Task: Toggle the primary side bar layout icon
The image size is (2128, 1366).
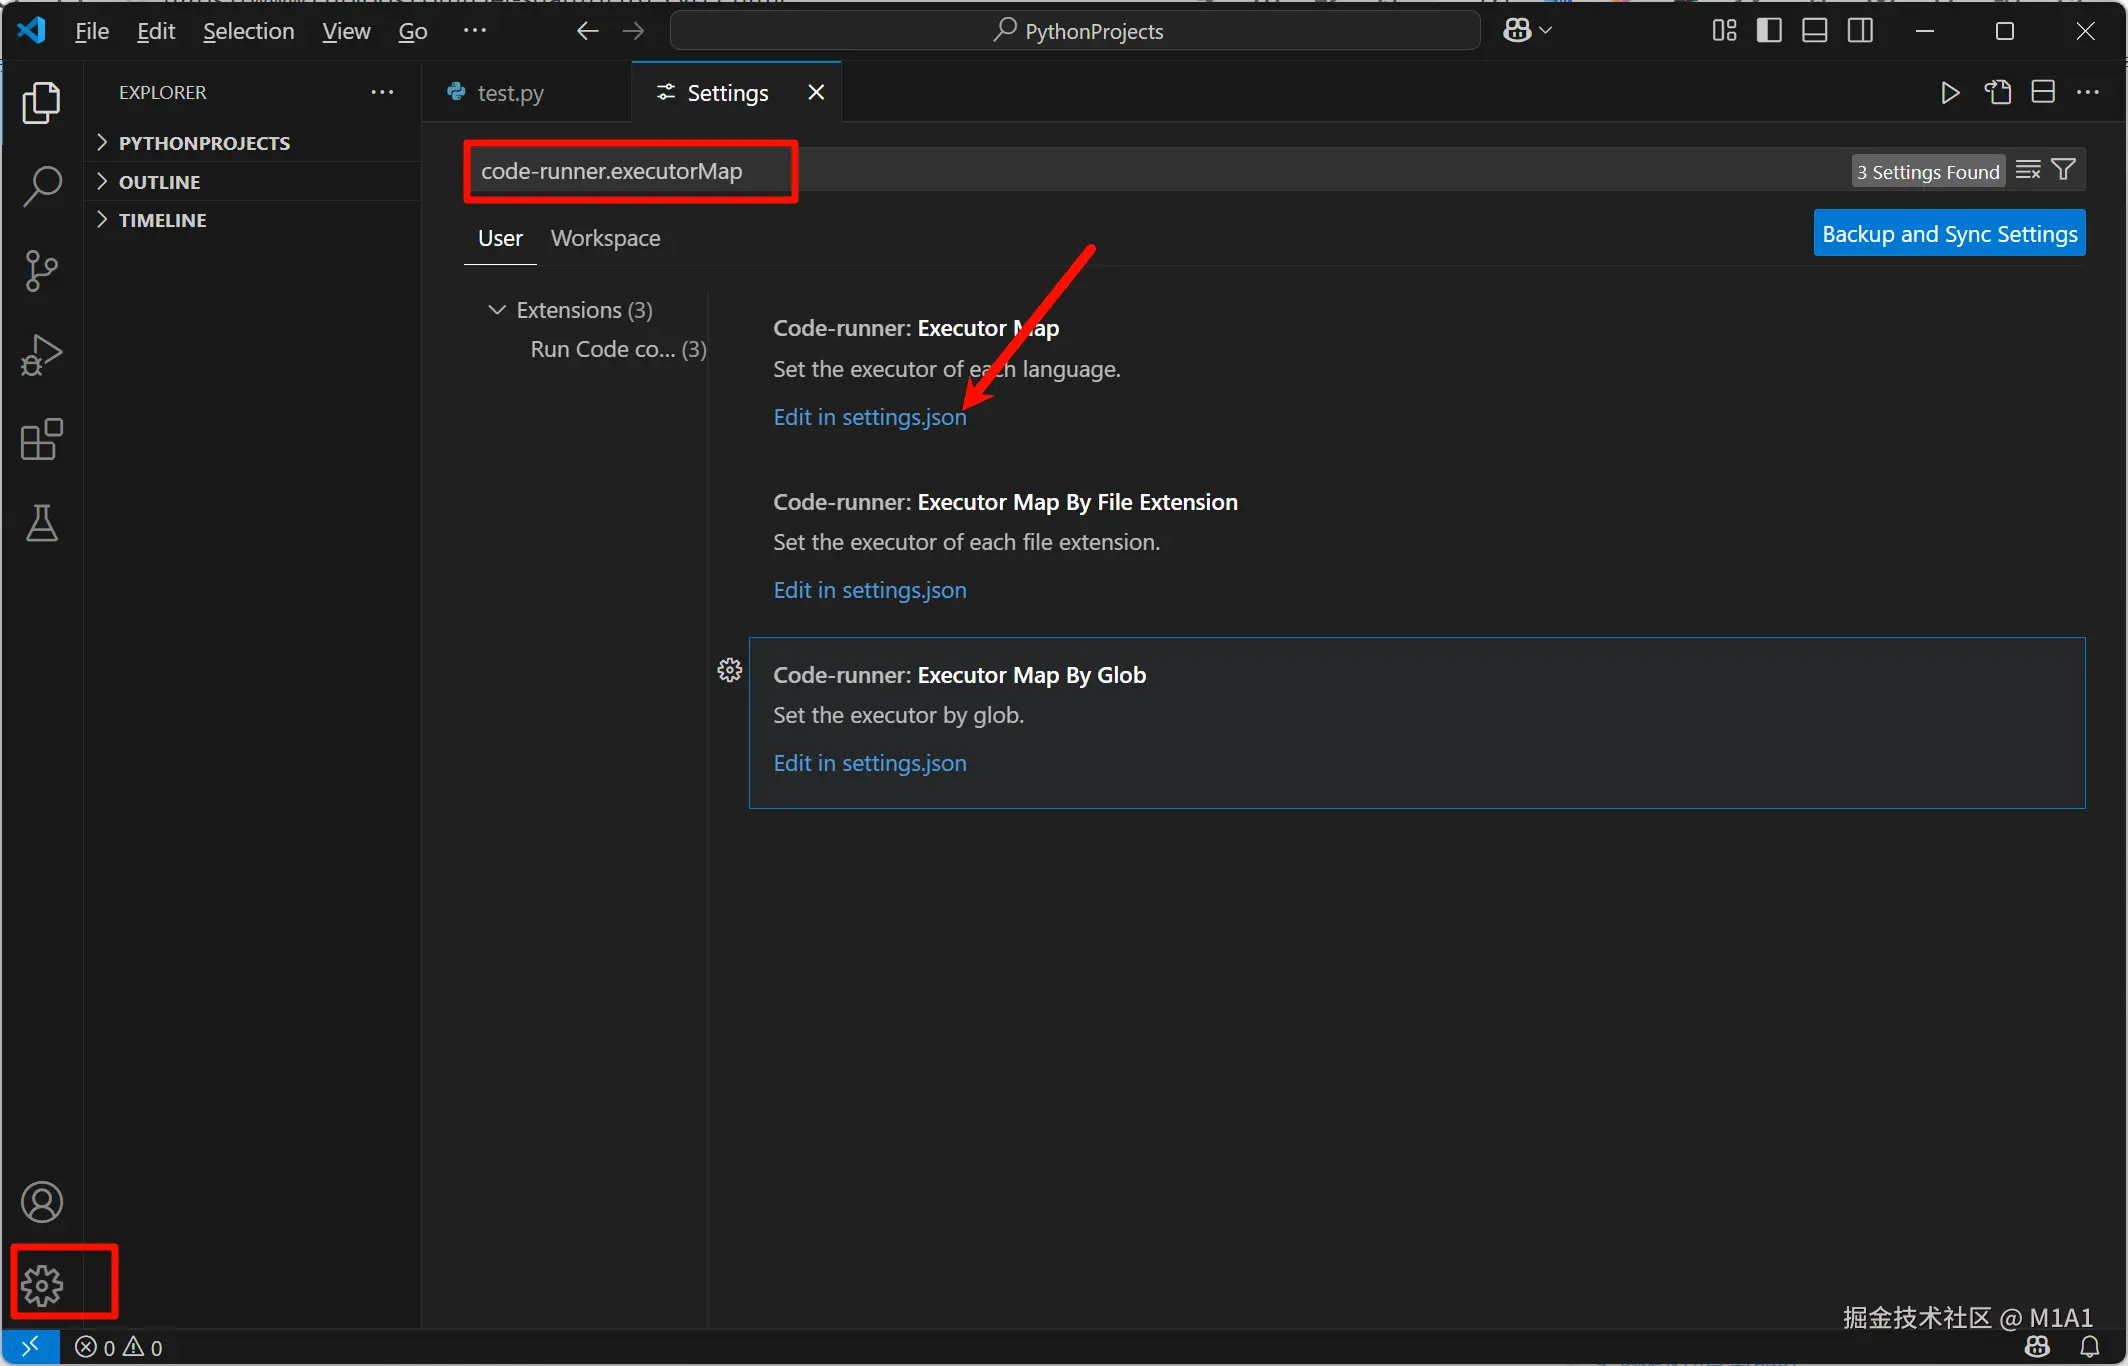Action: [1768, 31]
